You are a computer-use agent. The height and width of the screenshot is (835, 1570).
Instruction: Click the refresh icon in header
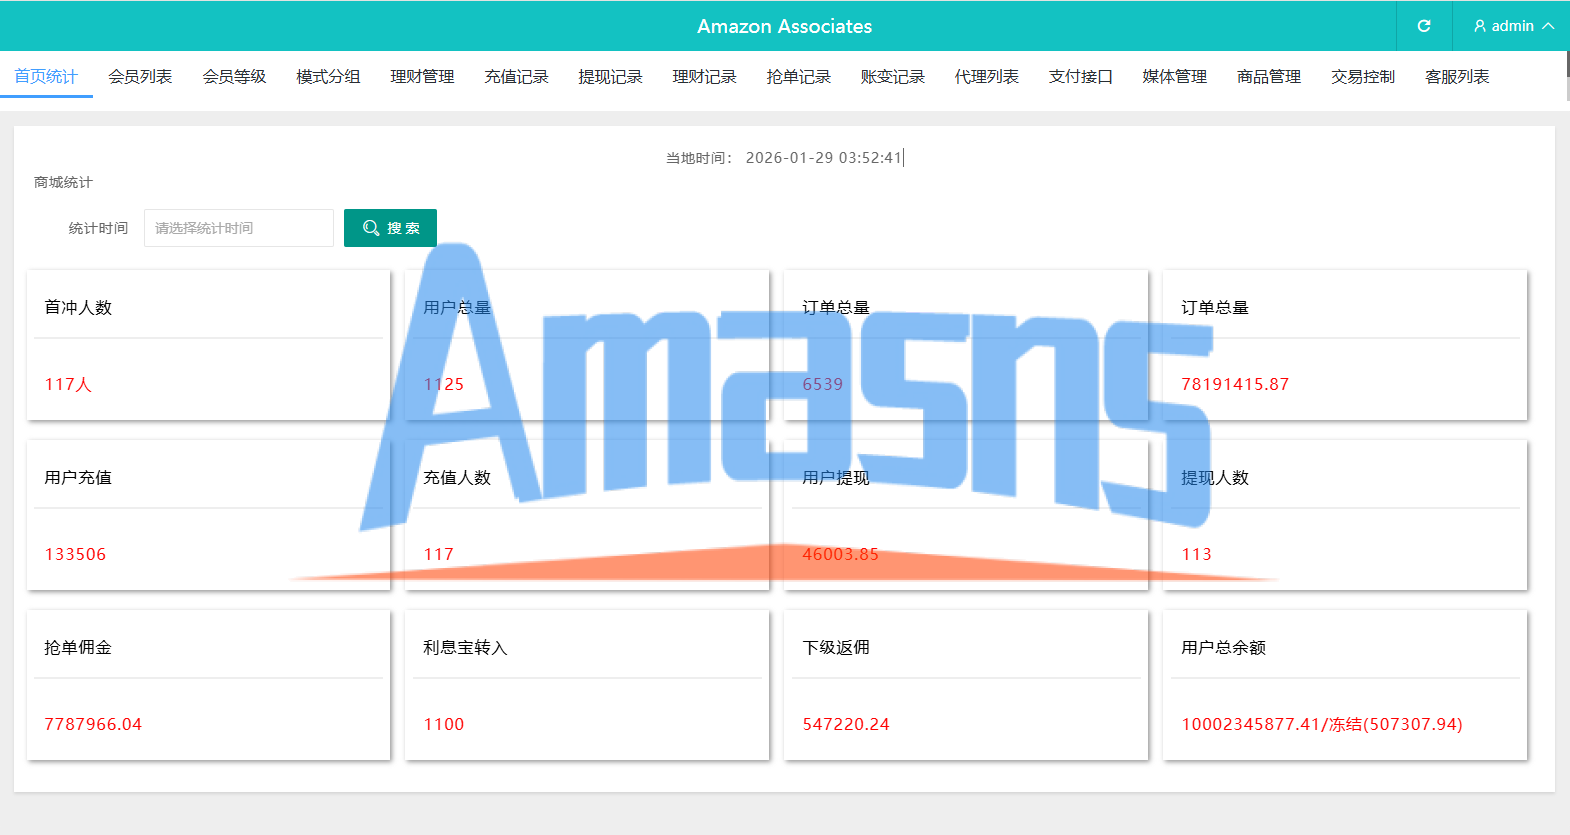(x=1424, y=26)
